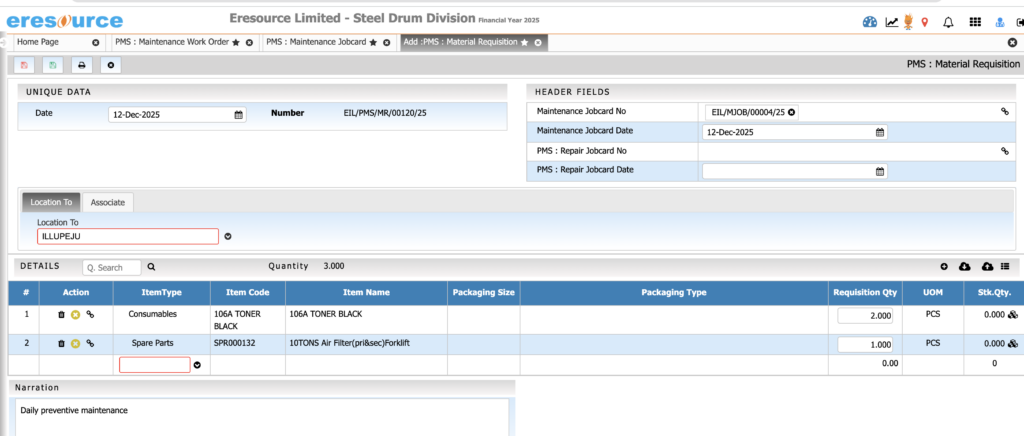Click the search magnifier in Details

coord(152,268)
